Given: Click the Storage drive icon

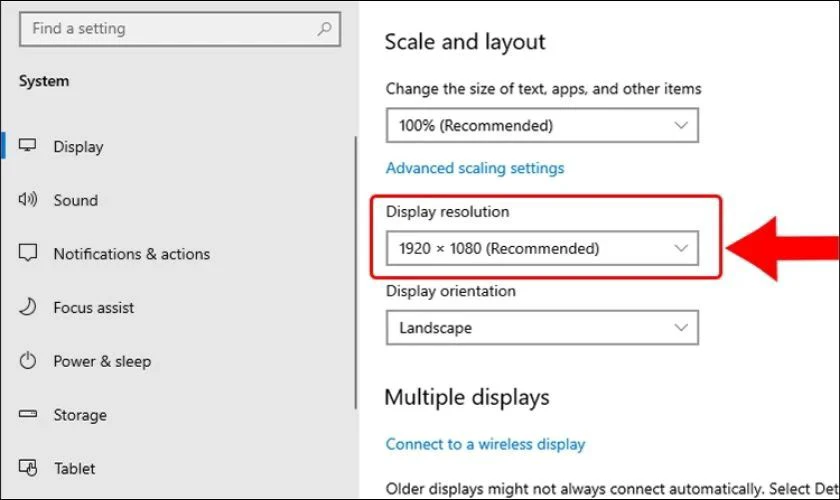Looking at the screenshot, I should (28, 414).
